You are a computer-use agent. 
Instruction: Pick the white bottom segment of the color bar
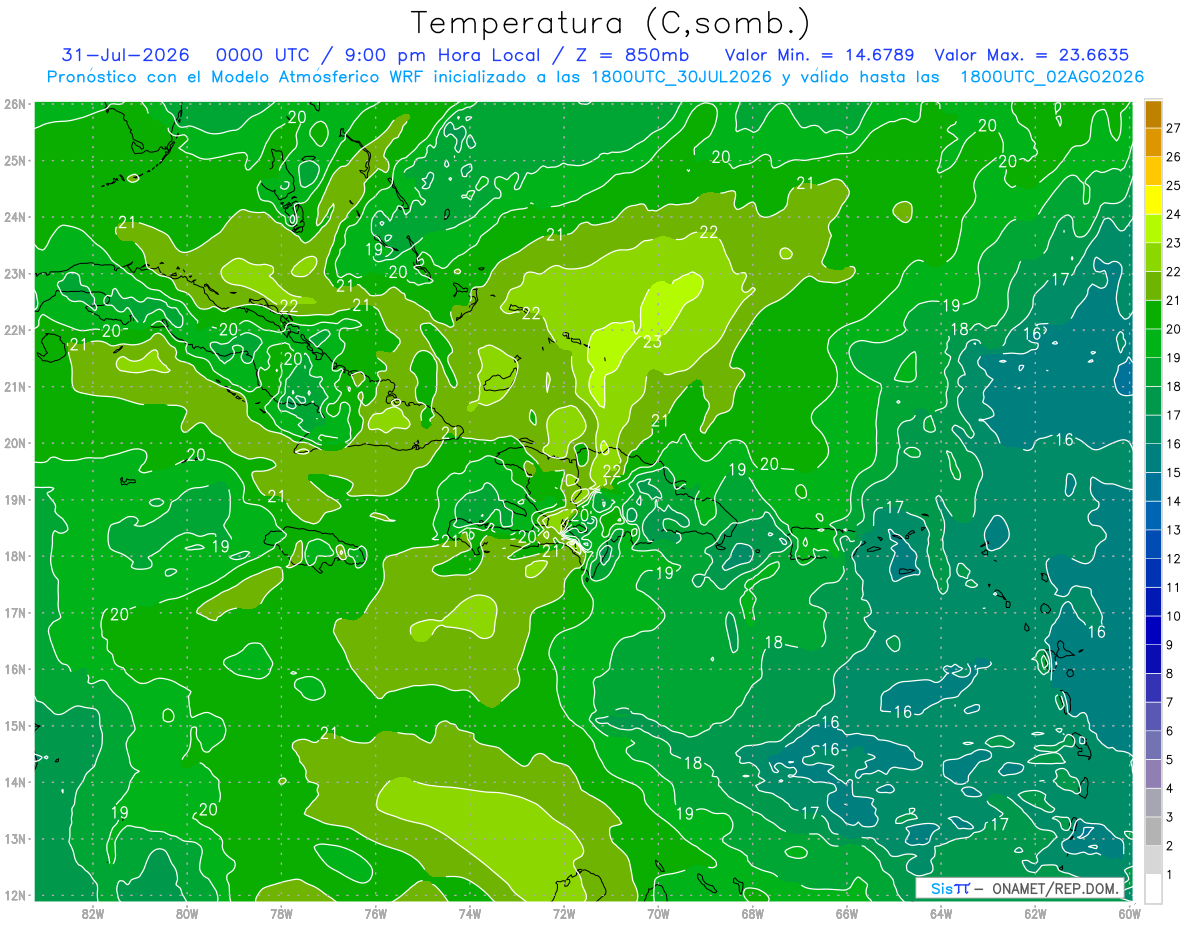coord(1154,888)
